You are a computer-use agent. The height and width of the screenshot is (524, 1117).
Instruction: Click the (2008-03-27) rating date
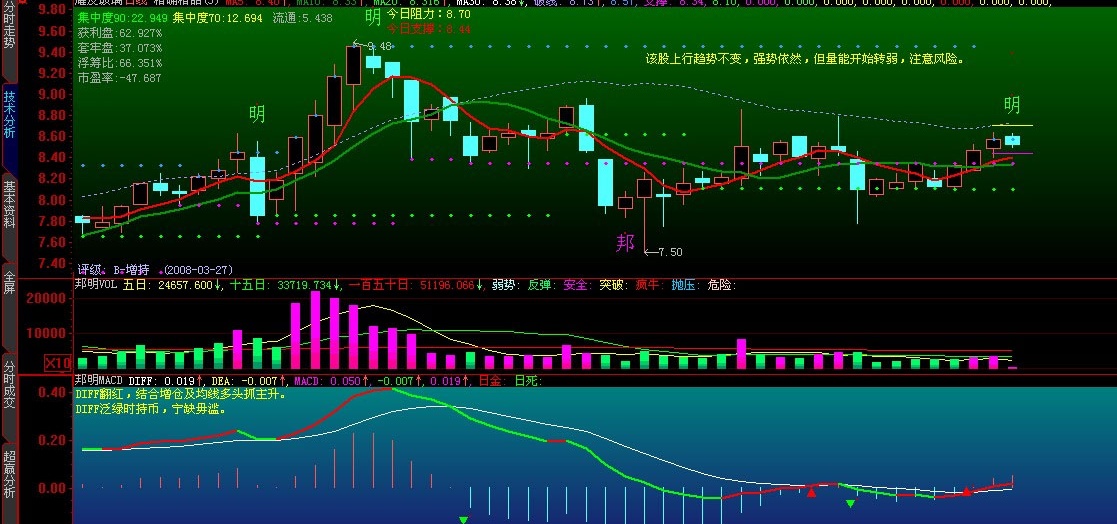[198, 271]
